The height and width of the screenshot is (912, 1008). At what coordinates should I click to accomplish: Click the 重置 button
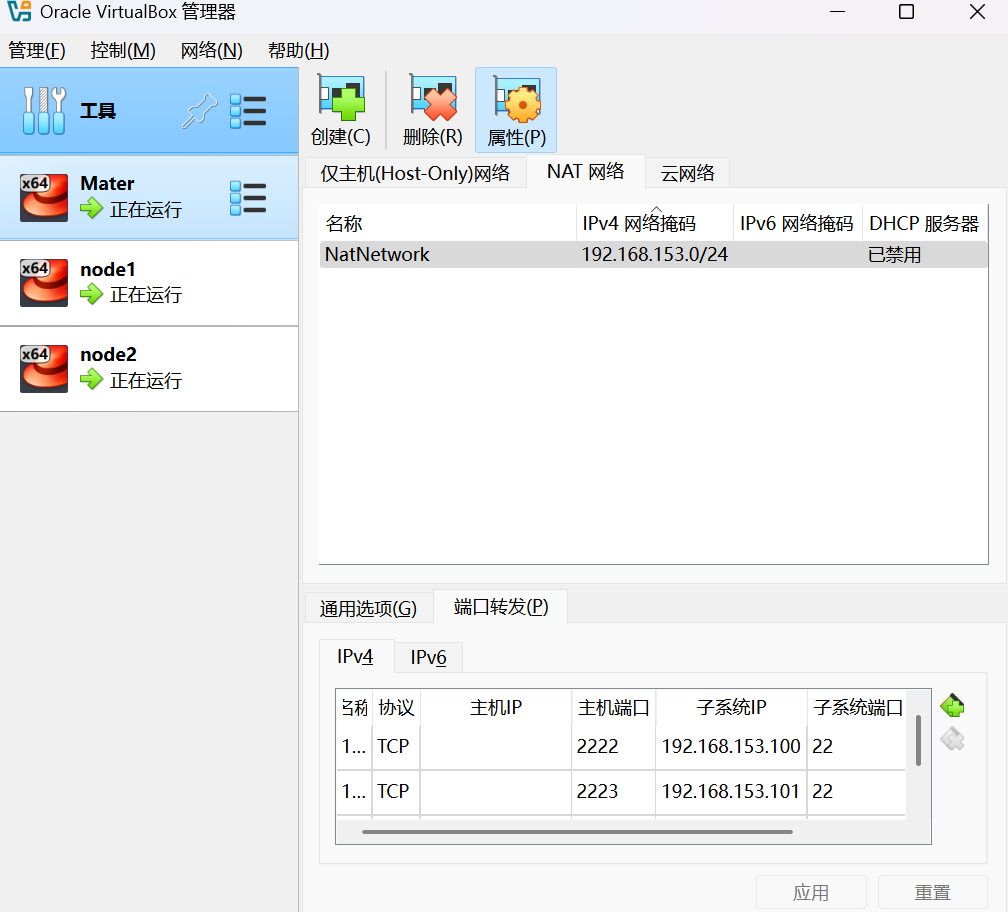click(932, 892)
